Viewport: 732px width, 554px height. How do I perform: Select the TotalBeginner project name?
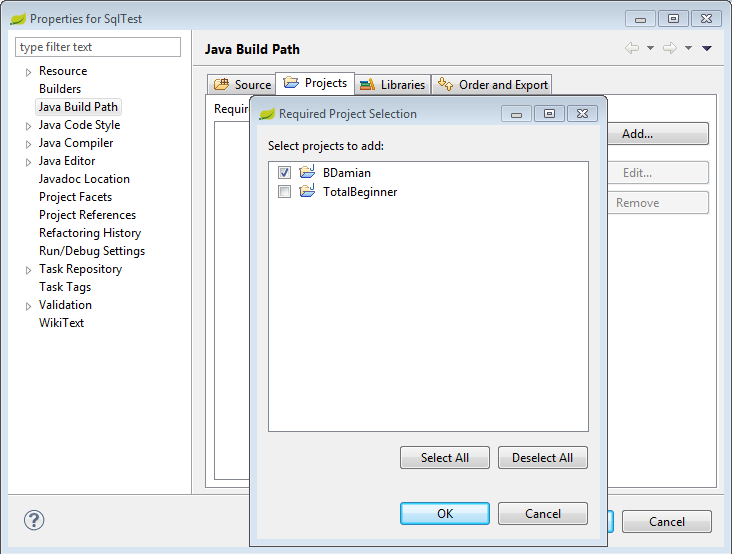tap(360, 192)
